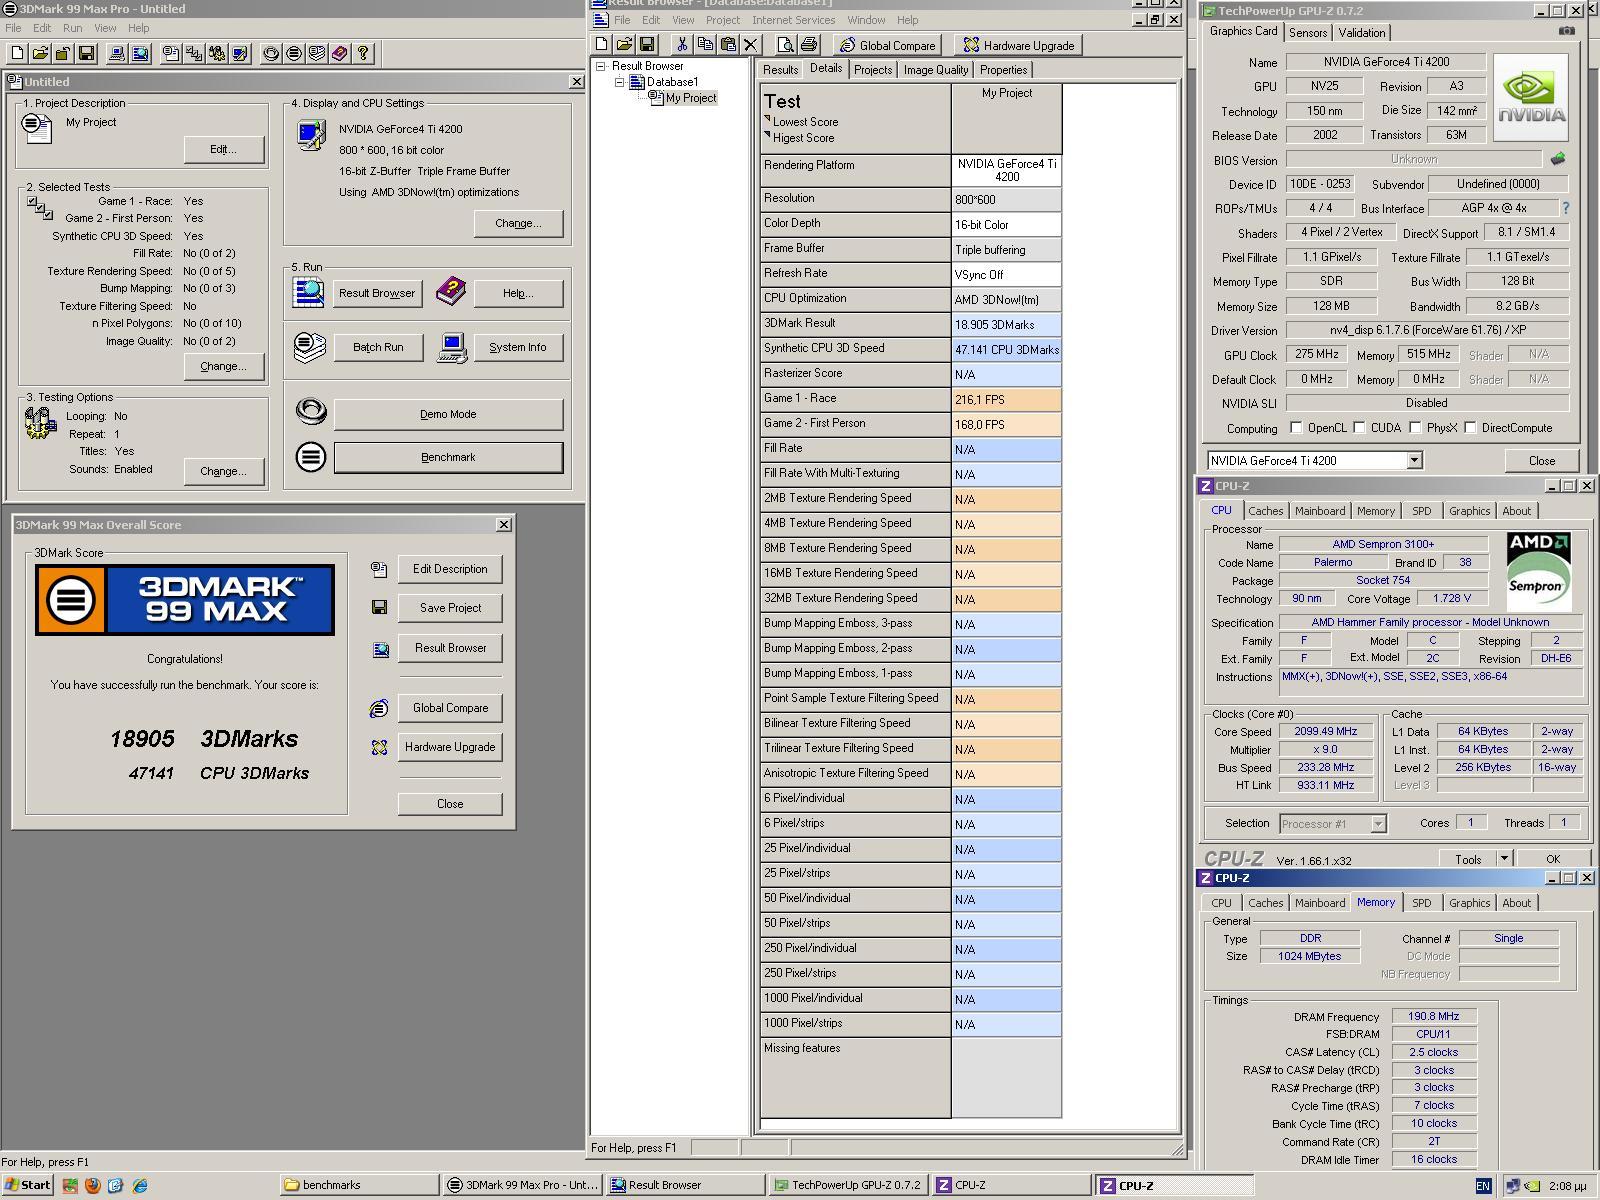Click System Info button
1600x1200 pixels.
coord(518,347)
